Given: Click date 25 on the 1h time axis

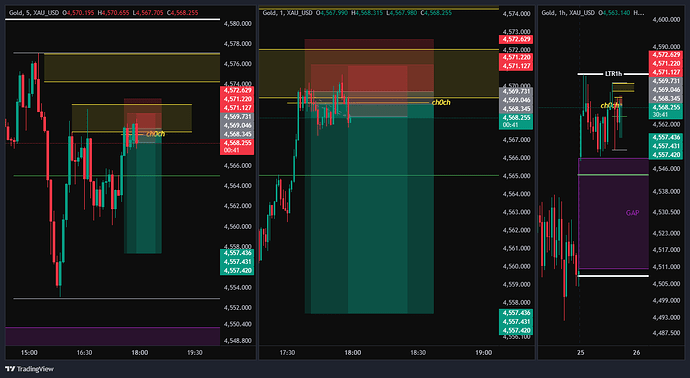Looking at the screenshot, I should (x=580, y=352).
